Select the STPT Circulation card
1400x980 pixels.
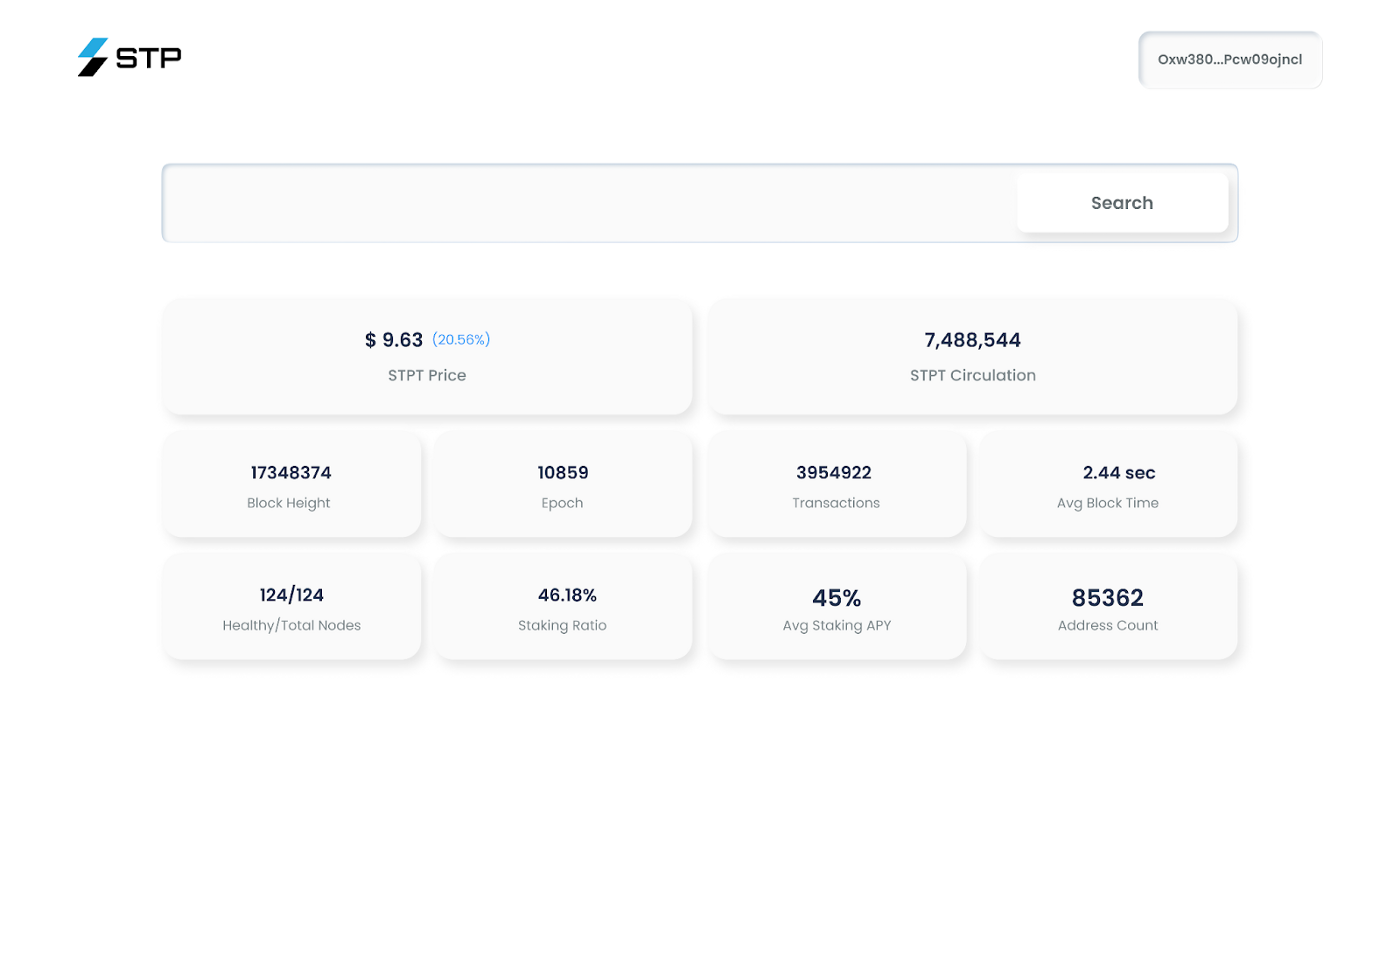(x=973, y=357)
